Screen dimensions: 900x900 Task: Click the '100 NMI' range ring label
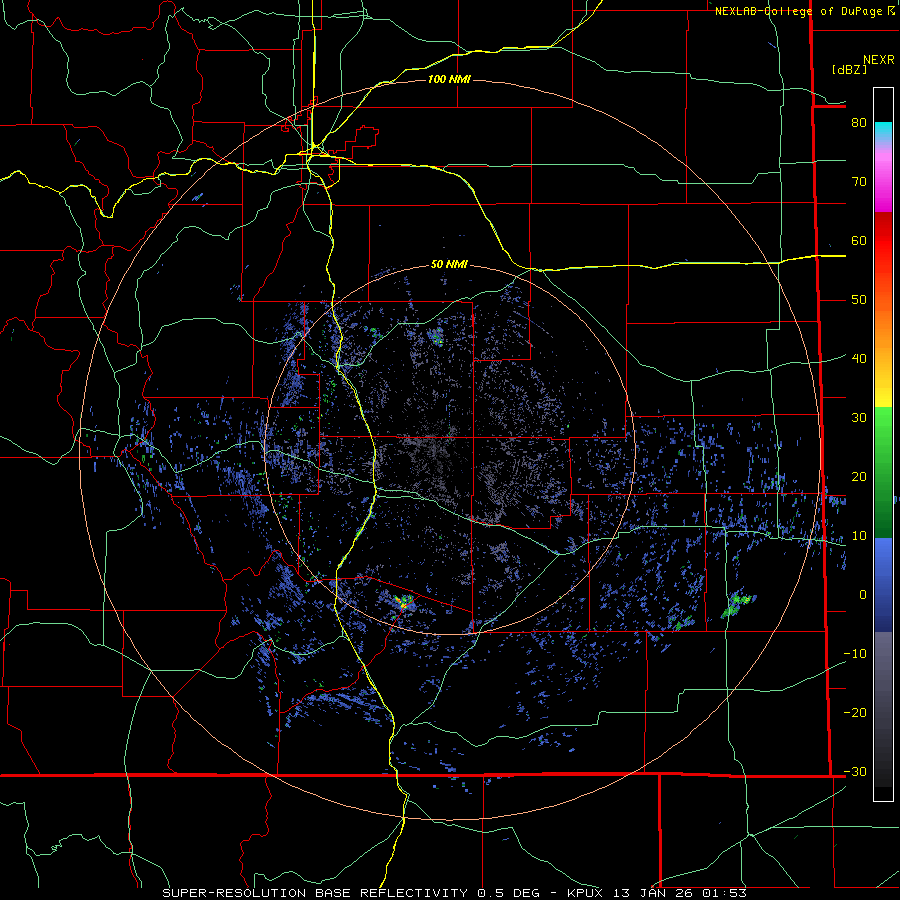coord(449,79)
